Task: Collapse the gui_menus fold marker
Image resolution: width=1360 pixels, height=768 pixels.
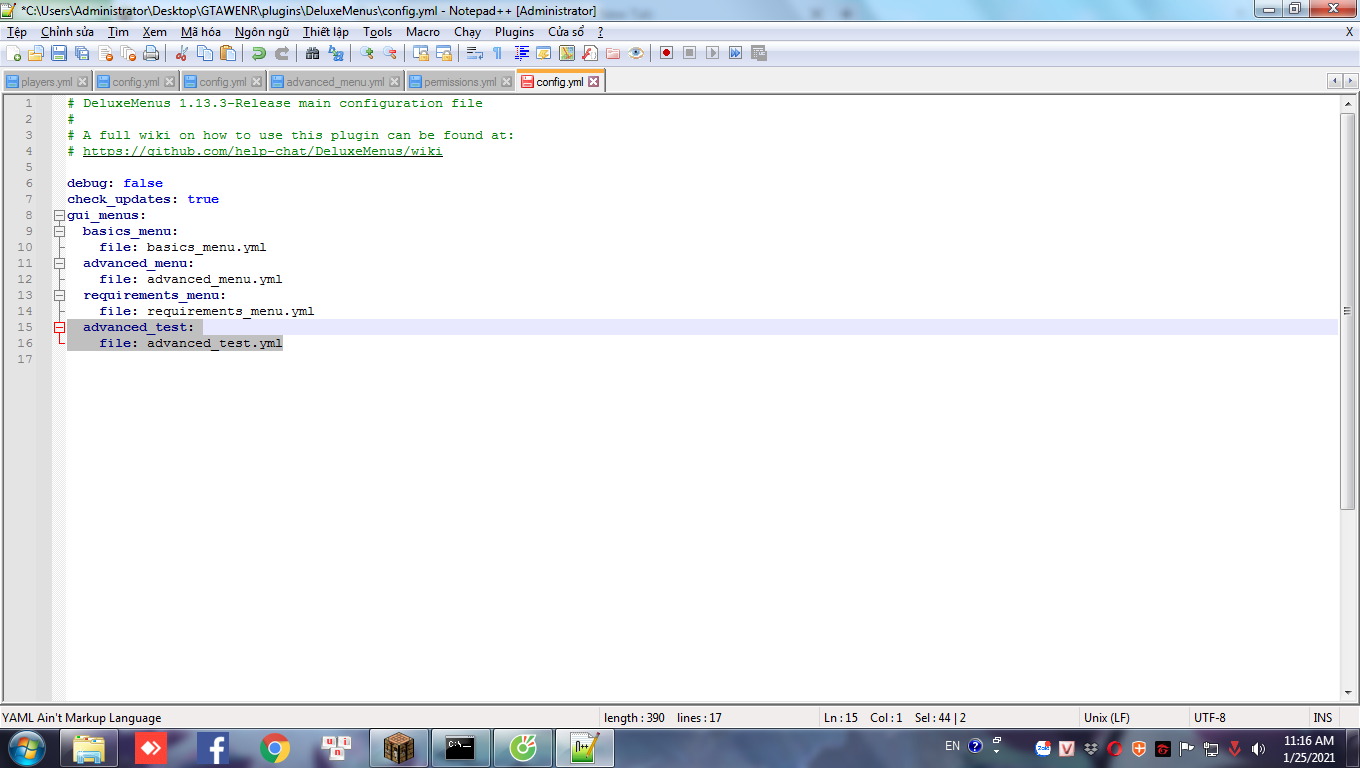Action: tap(59, 215)
